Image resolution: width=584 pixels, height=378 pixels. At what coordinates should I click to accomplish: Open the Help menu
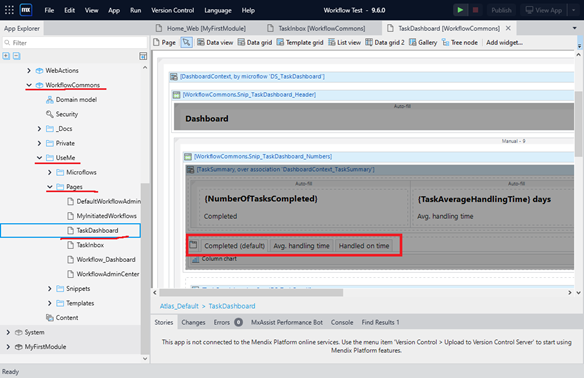[248, 10]
